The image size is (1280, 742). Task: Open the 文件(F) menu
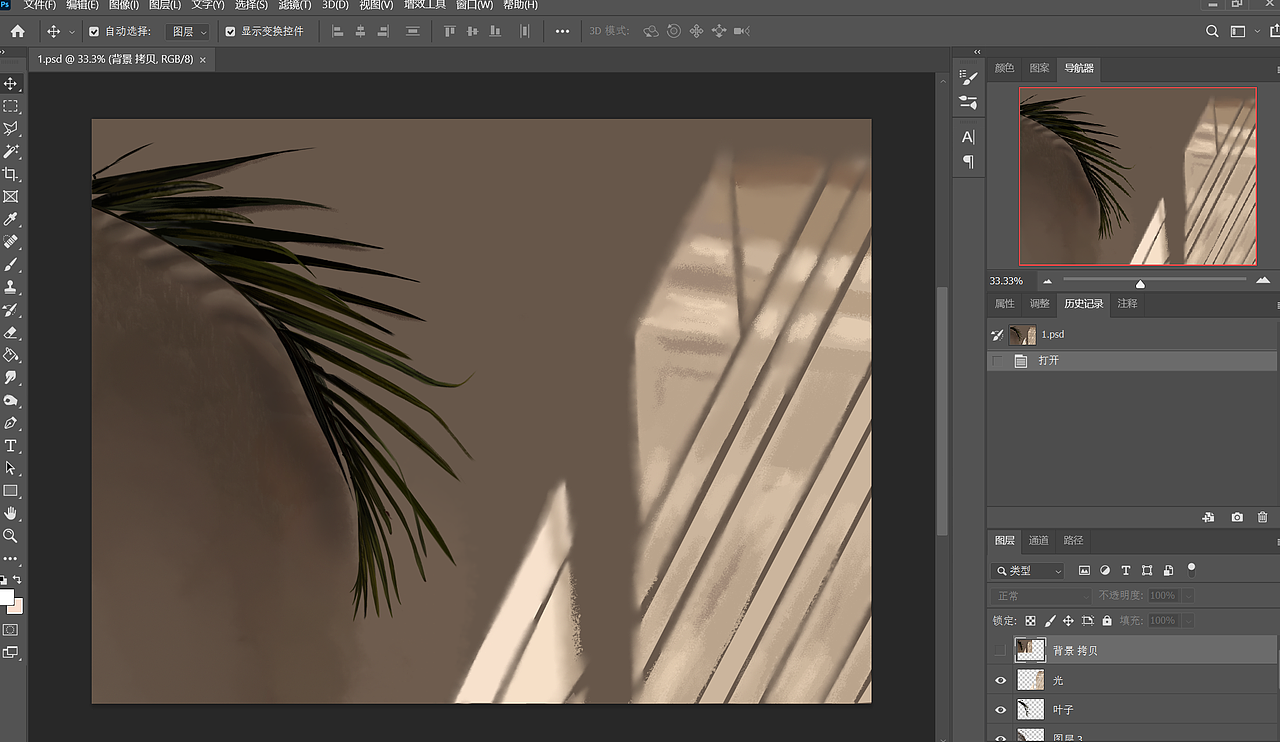click(40, 5)
